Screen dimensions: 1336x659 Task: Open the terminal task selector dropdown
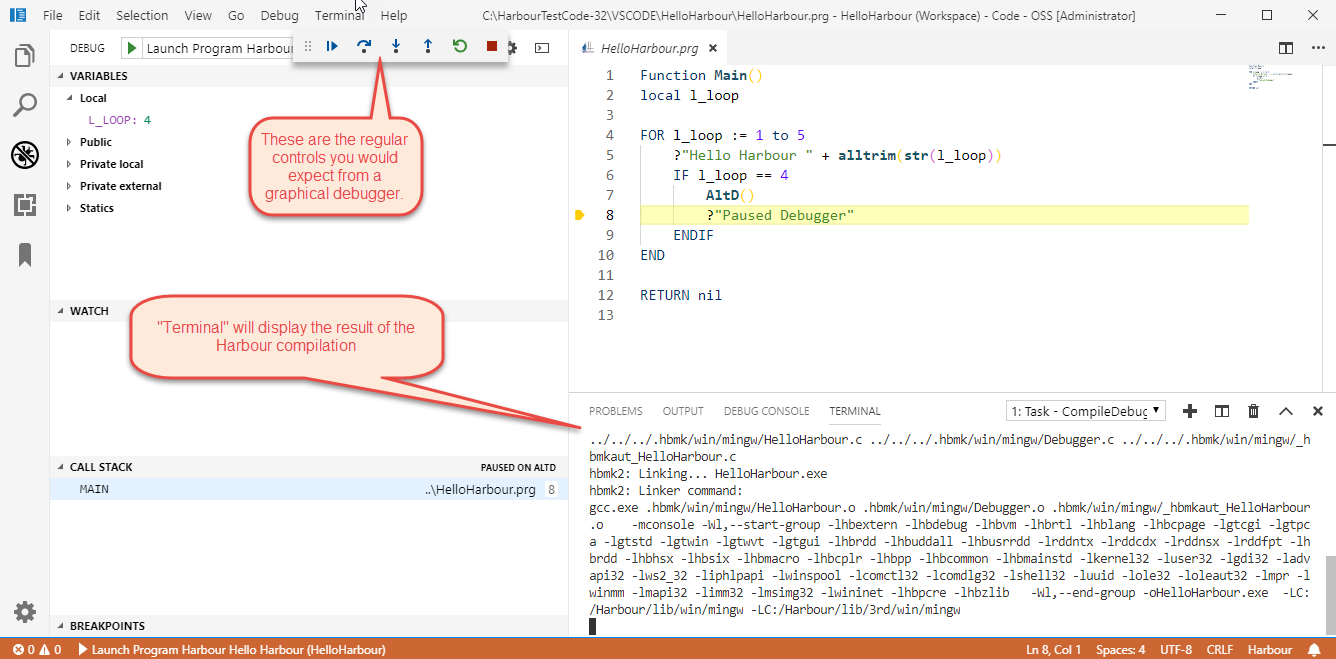(1086, 411)
